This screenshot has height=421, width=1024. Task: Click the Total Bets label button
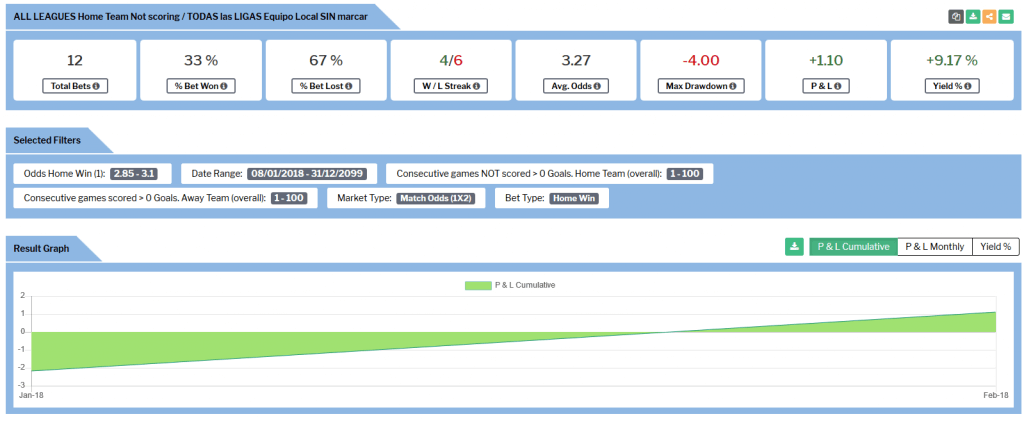(x=75, y=86)
